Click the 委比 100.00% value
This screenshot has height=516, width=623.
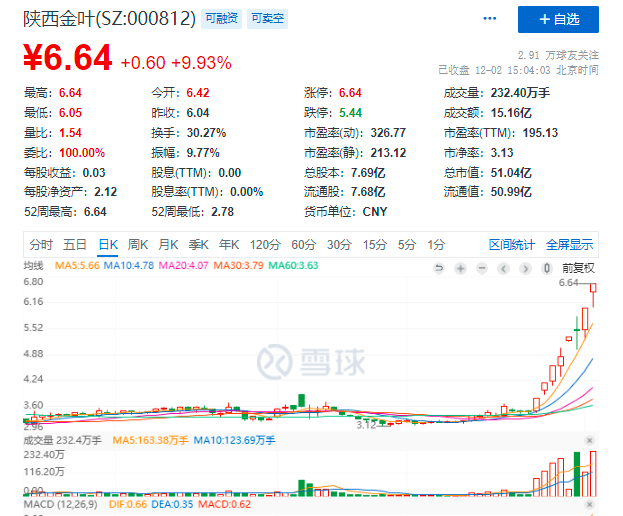82,153
